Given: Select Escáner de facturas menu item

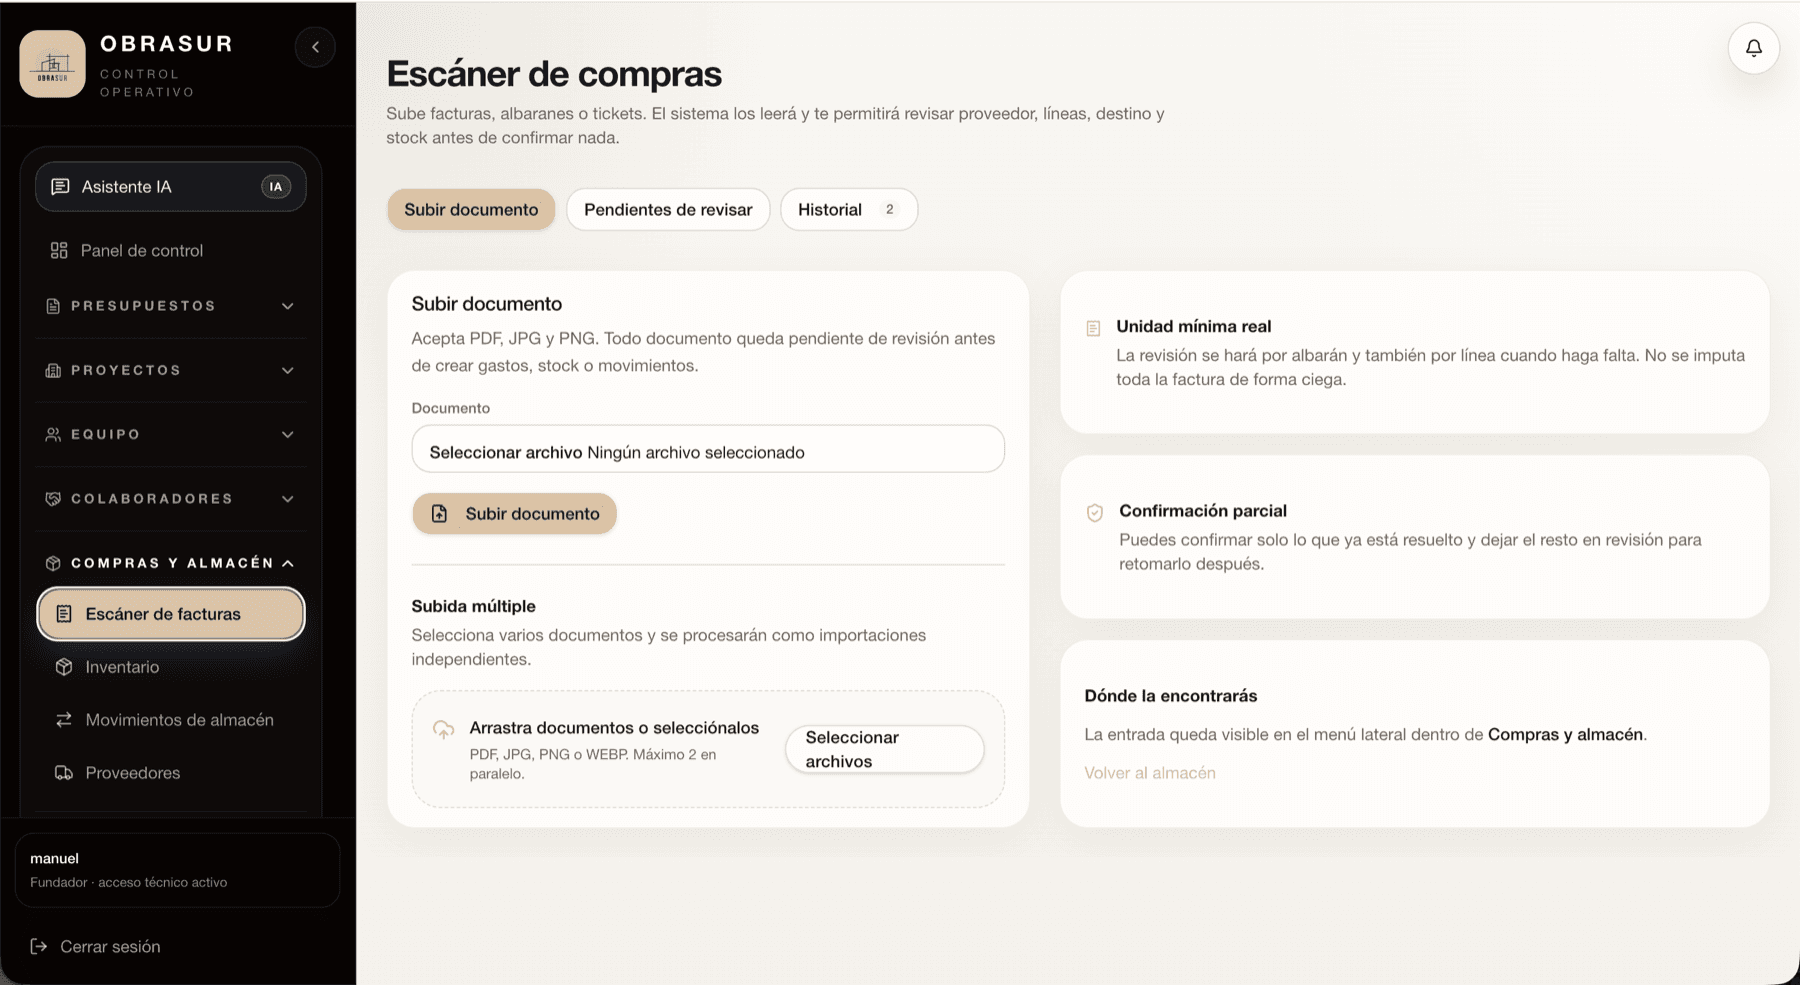Looking at the screenshot, I should [x=171, y=614].
